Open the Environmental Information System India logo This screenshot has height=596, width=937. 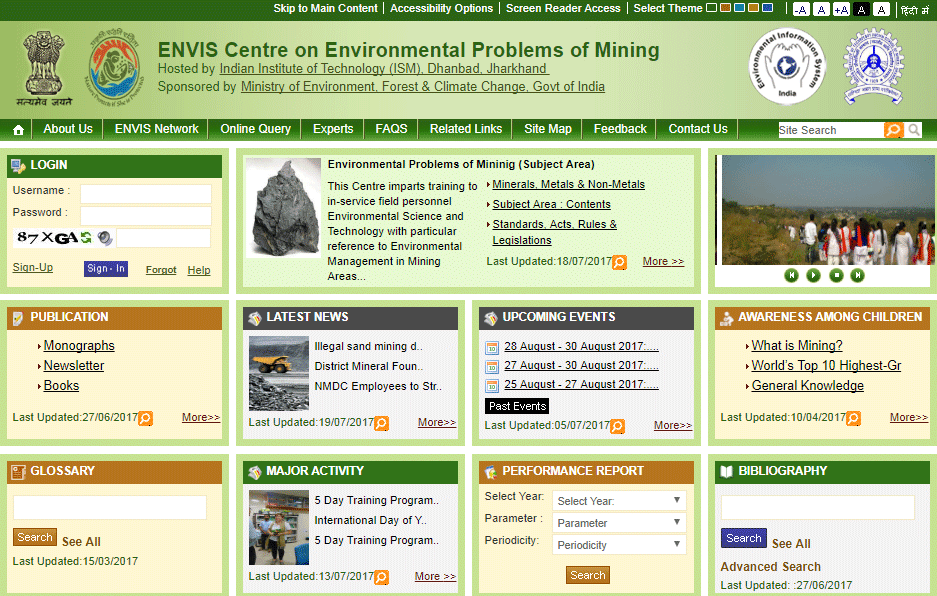pyautogui.click(x=787, y=66)
